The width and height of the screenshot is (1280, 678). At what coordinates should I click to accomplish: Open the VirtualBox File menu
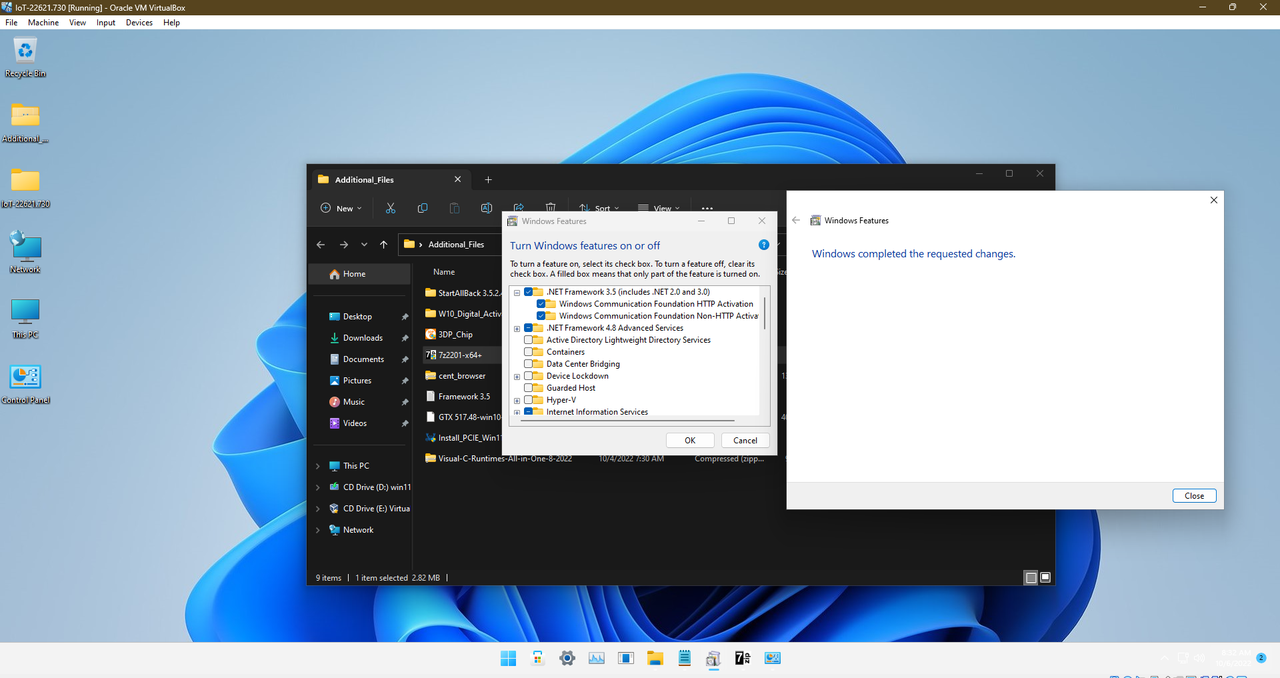12,22
